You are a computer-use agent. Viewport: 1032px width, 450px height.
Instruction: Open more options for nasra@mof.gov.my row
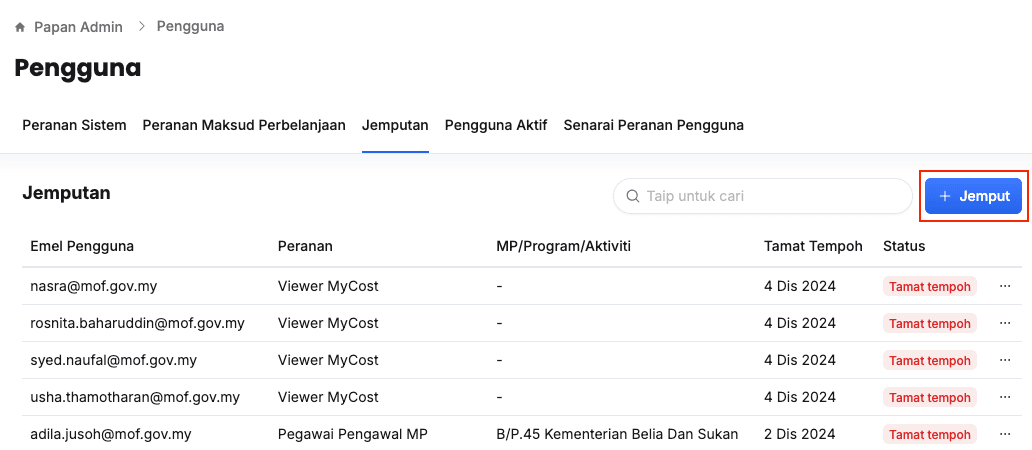(x=1005, y=286)
